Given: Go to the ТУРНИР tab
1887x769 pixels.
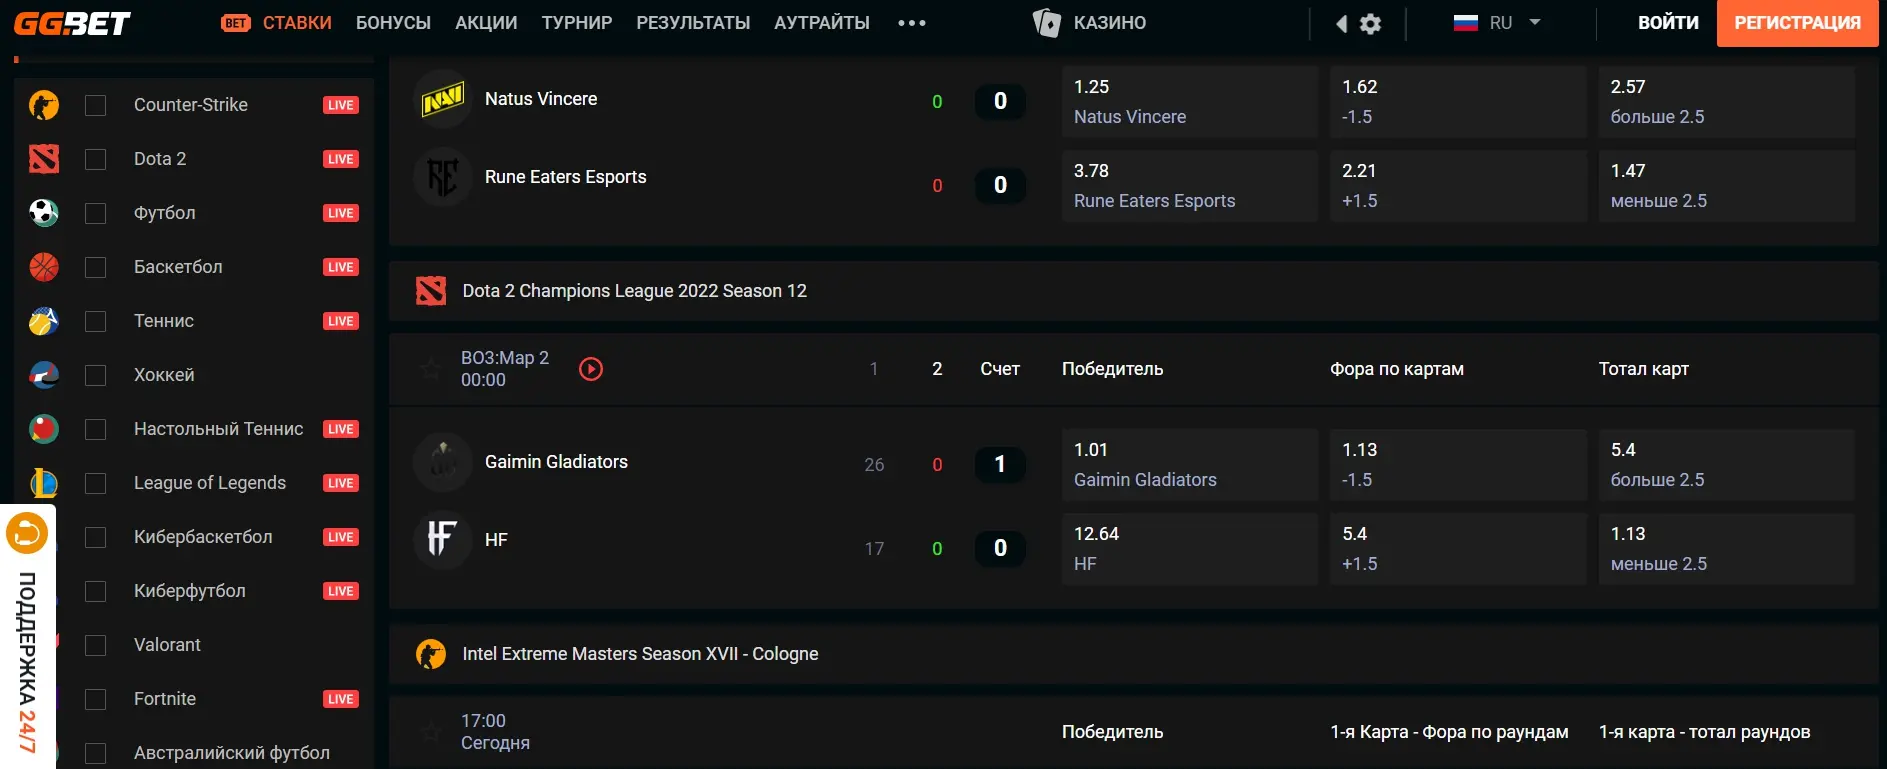Looking at the screenshot, I should coord(576,23).
